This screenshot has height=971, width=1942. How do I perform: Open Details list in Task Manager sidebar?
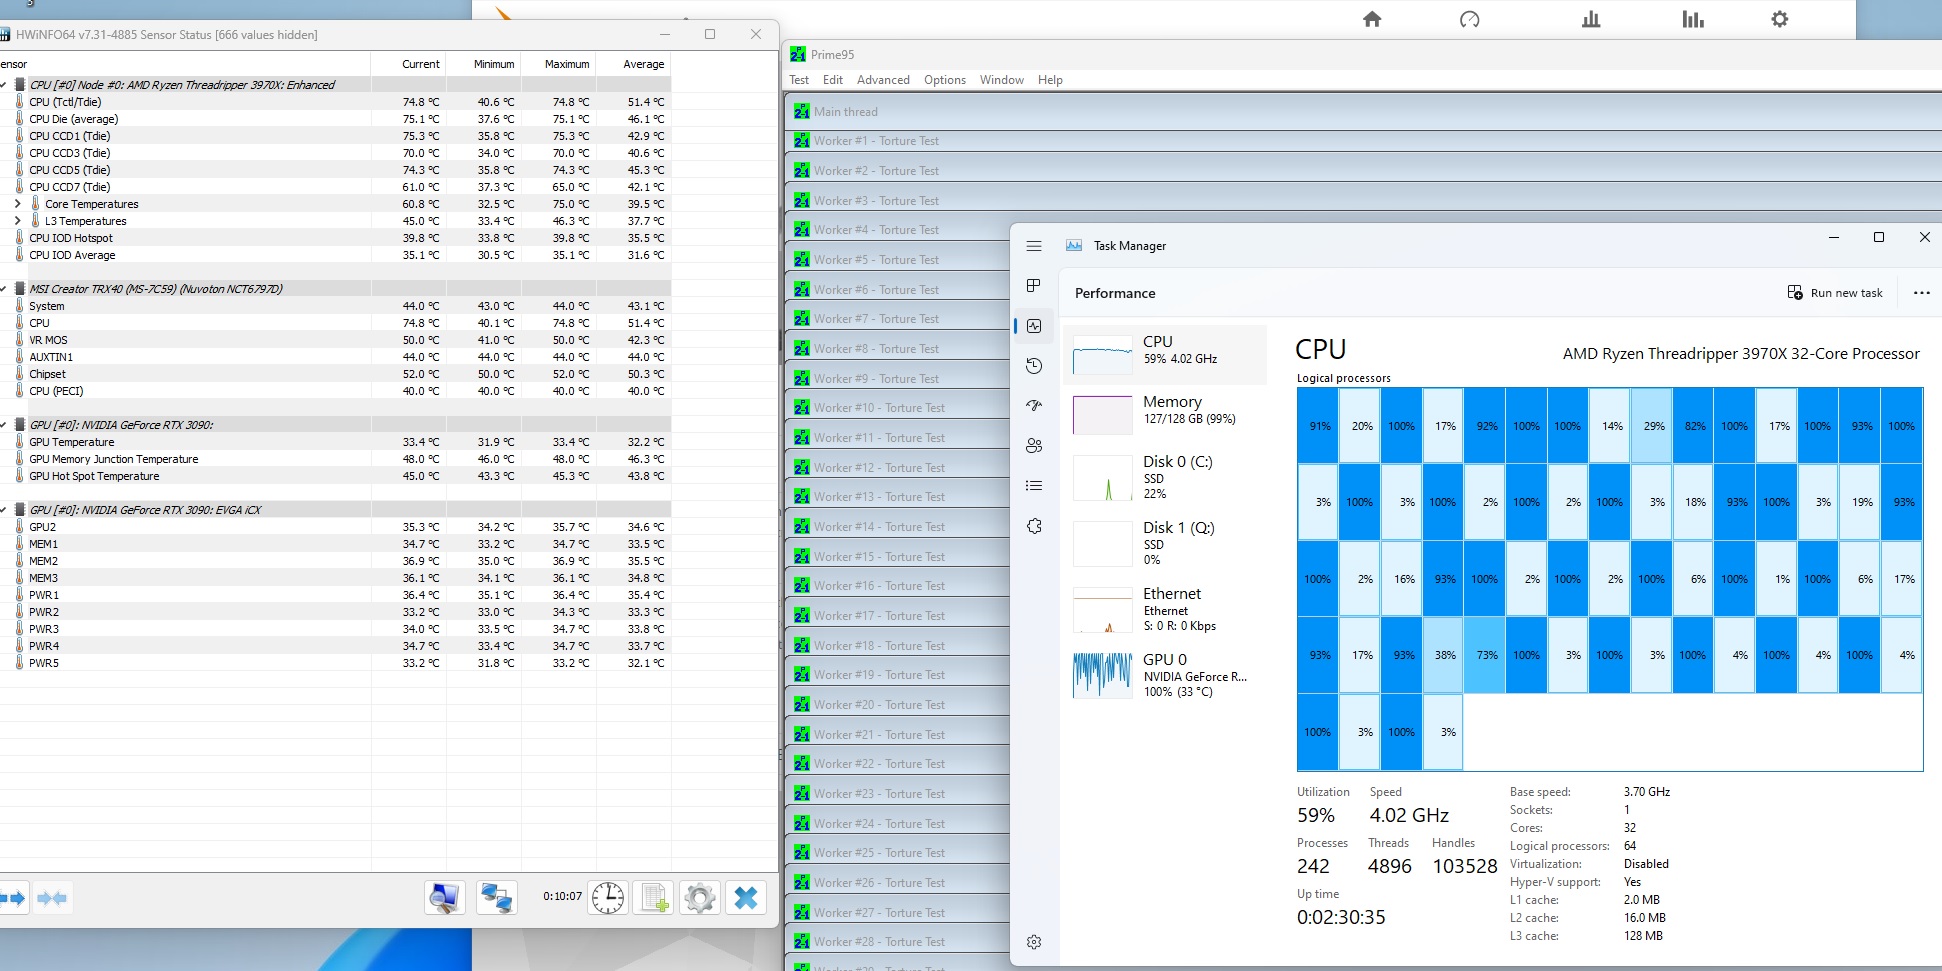point(1034,486)
